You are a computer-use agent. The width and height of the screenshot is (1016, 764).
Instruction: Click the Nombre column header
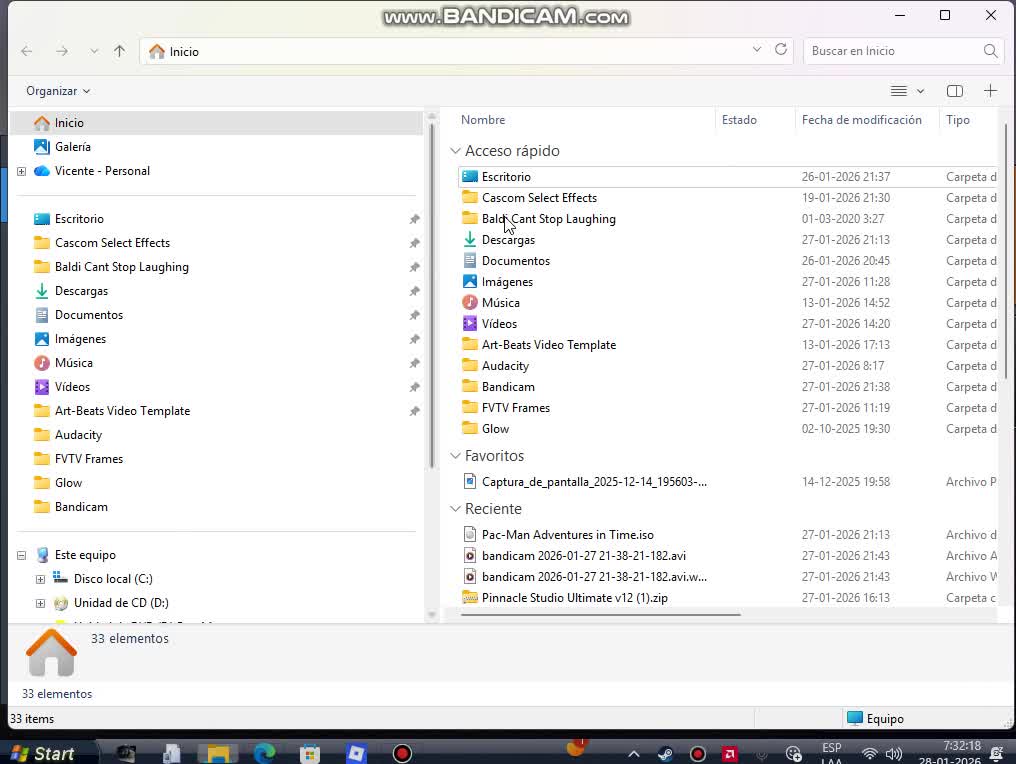pos(483,120)
